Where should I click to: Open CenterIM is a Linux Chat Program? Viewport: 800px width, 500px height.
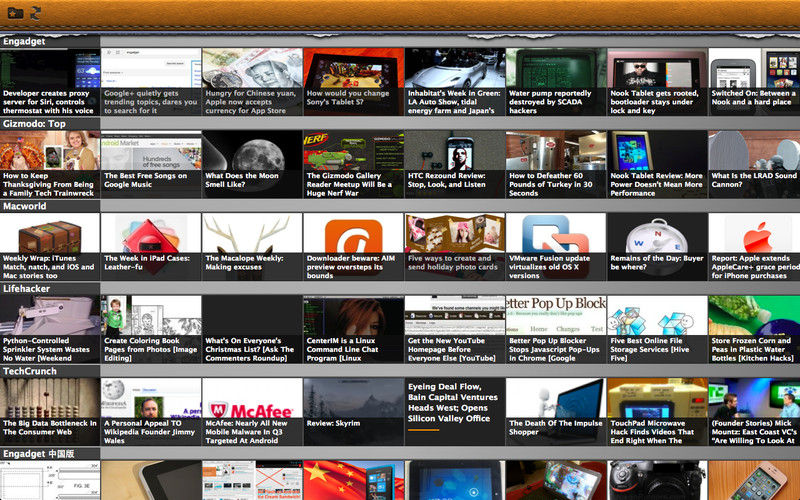tap(354, 330)
